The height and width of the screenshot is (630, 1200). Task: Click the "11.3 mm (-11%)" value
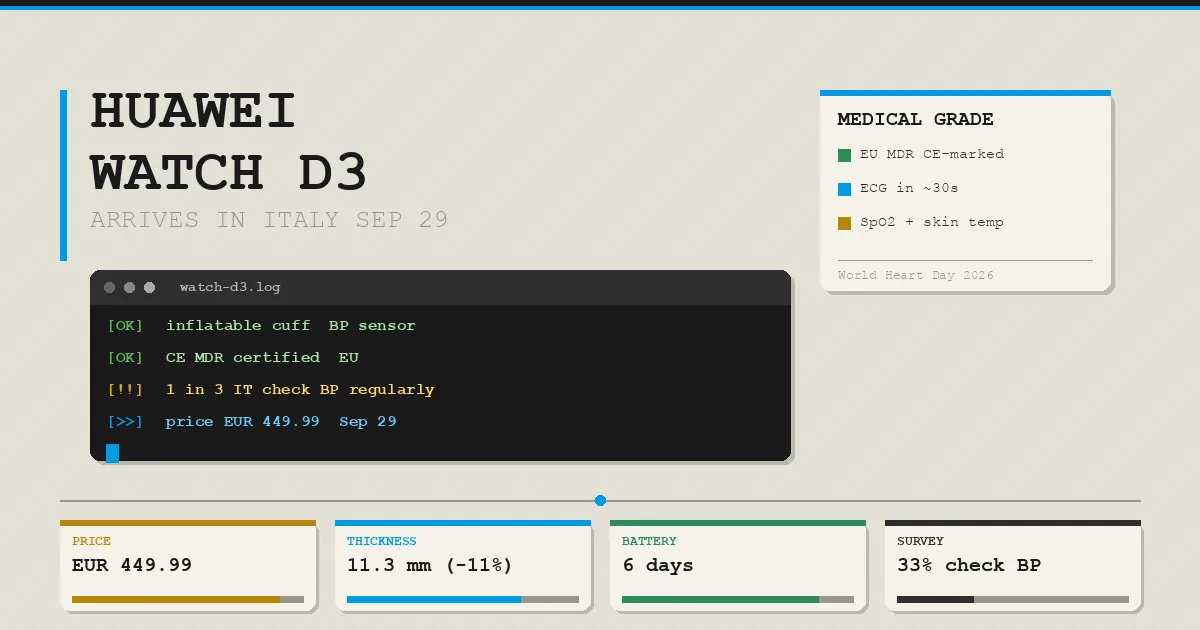[x=430, y=566]
